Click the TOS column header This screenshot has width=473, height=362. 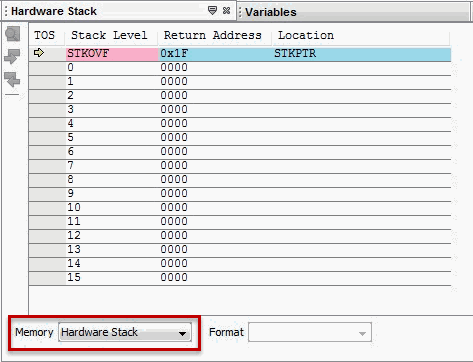click(x=47, y=35)
